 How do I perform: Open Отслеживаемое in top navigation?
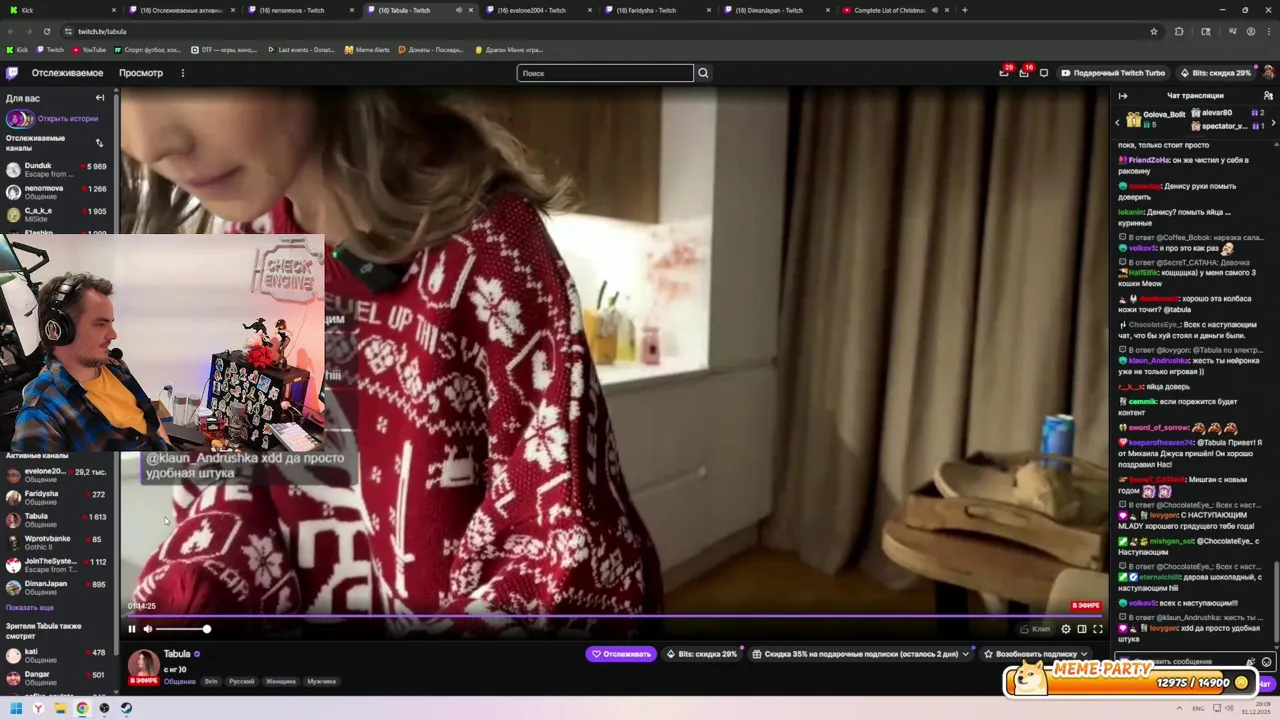(x=67, y=73)
